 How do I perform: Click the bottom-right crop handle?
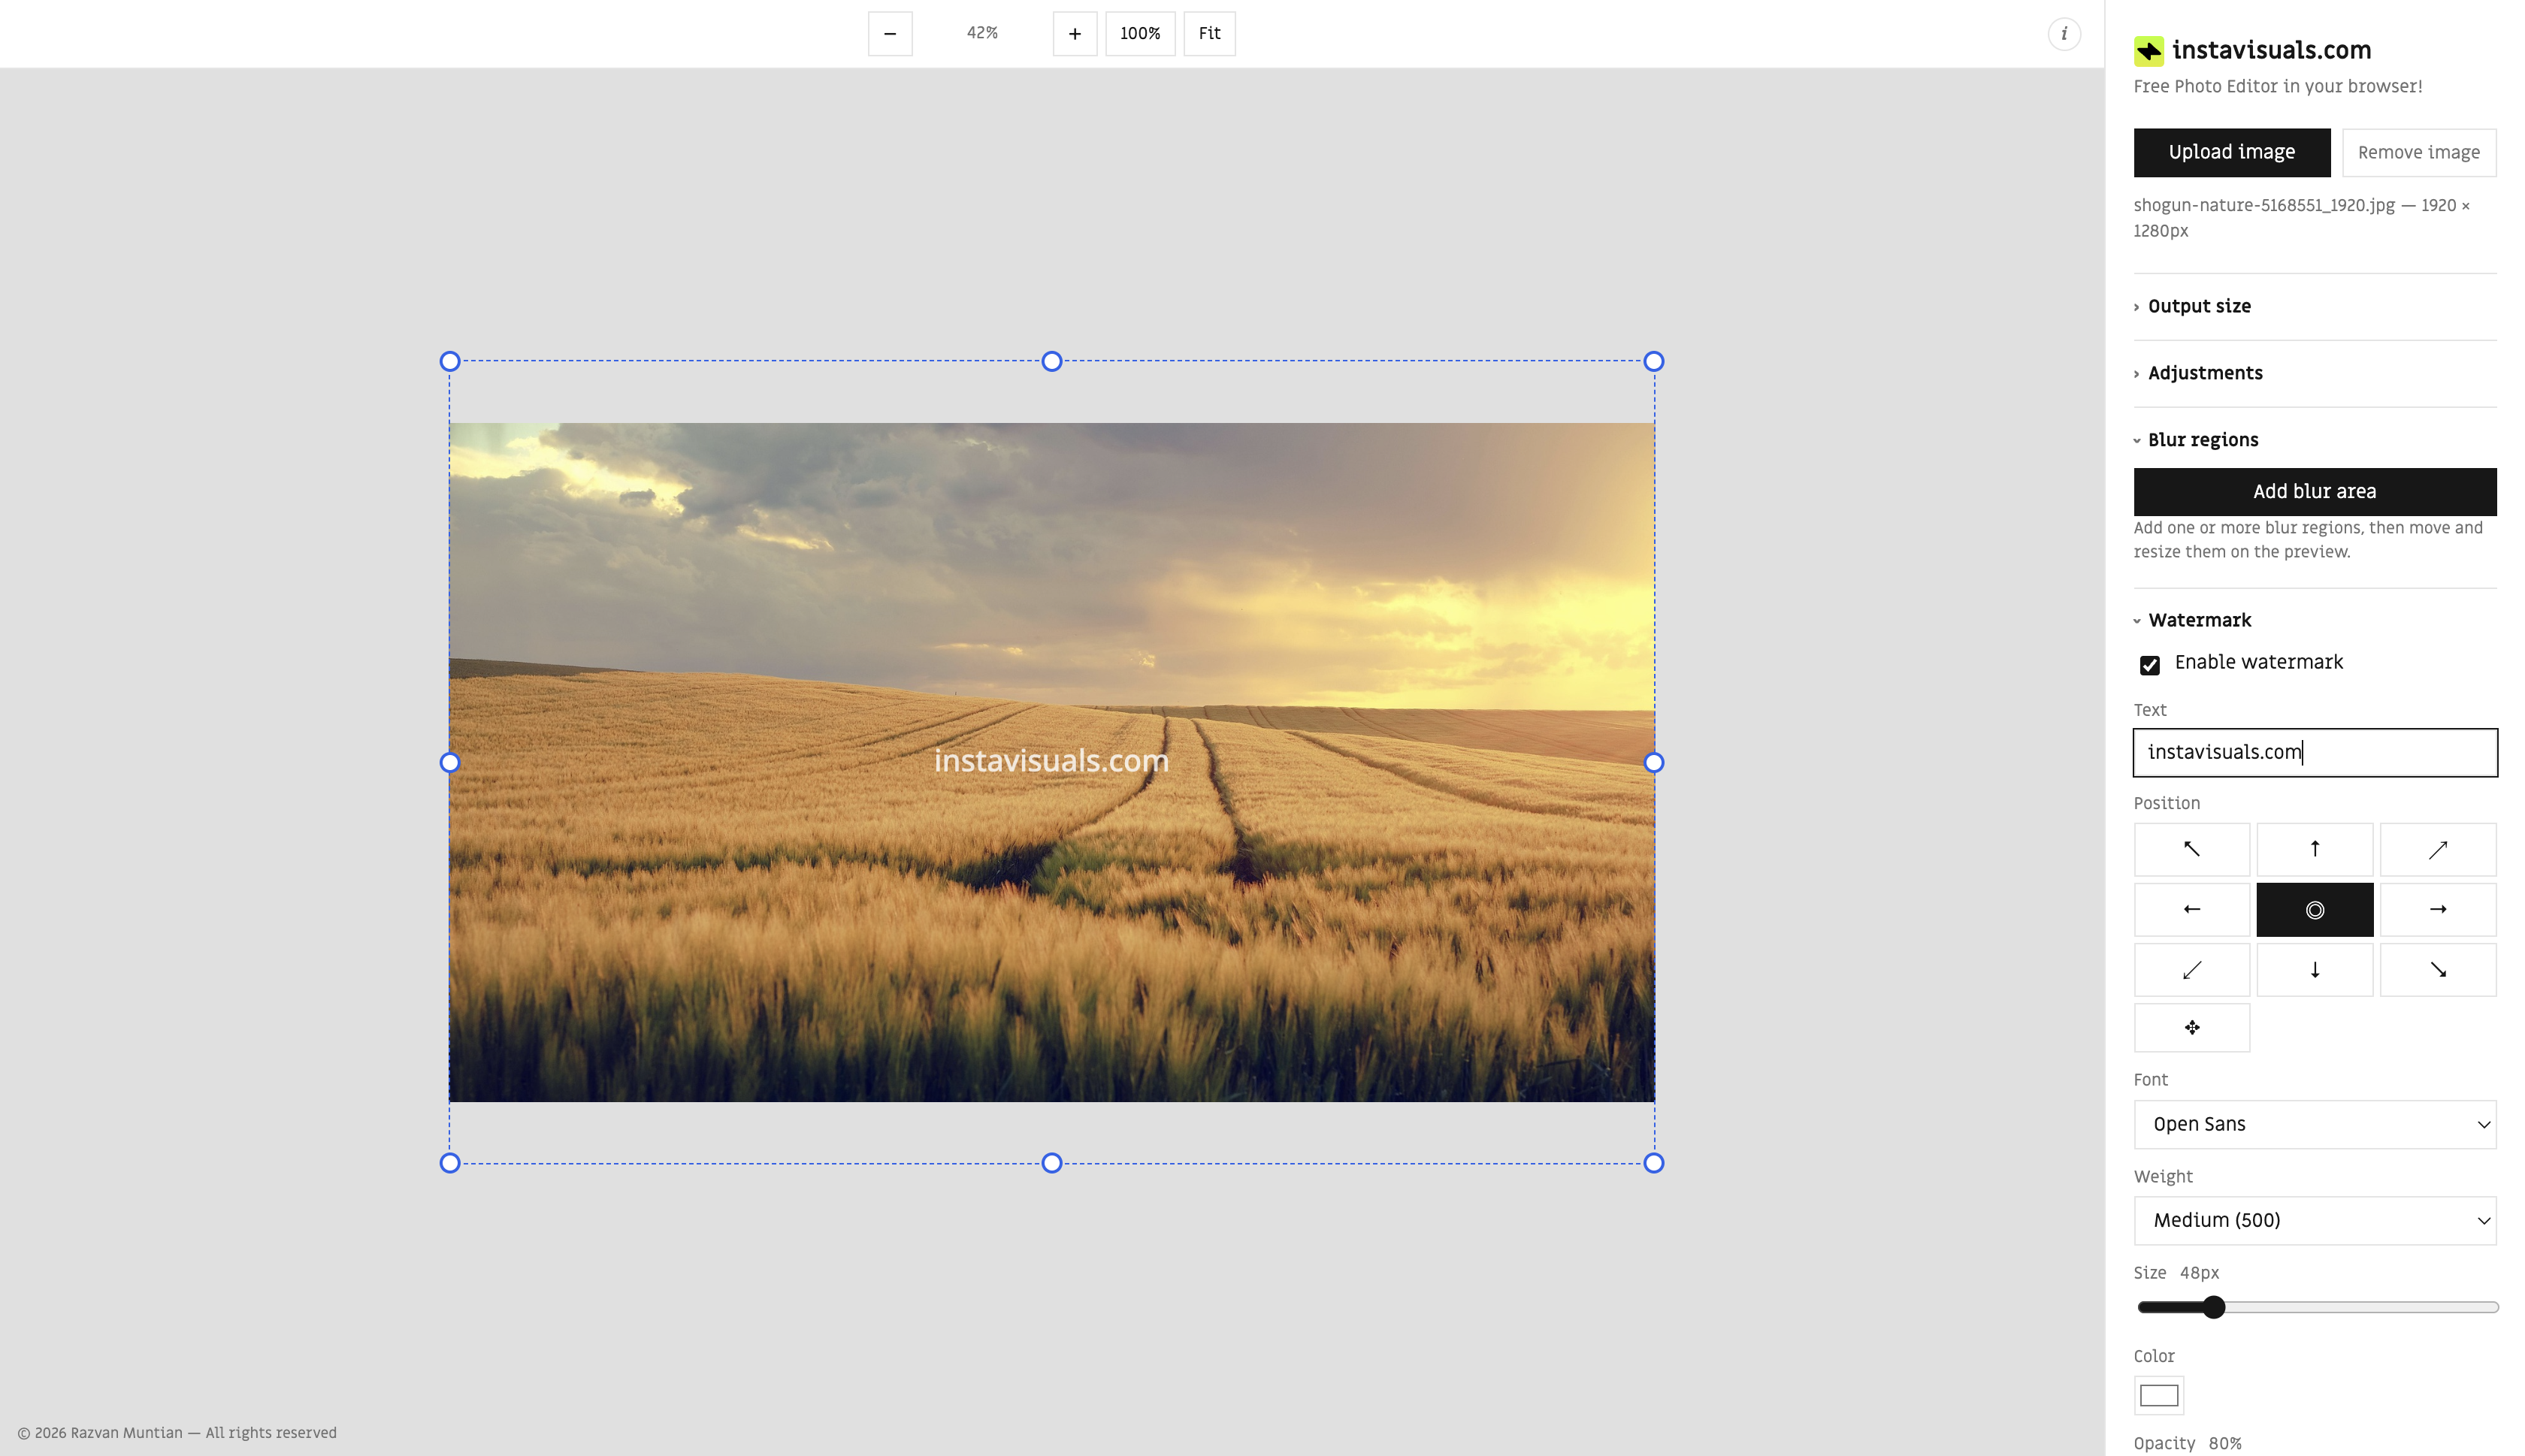[1654, 1163]
